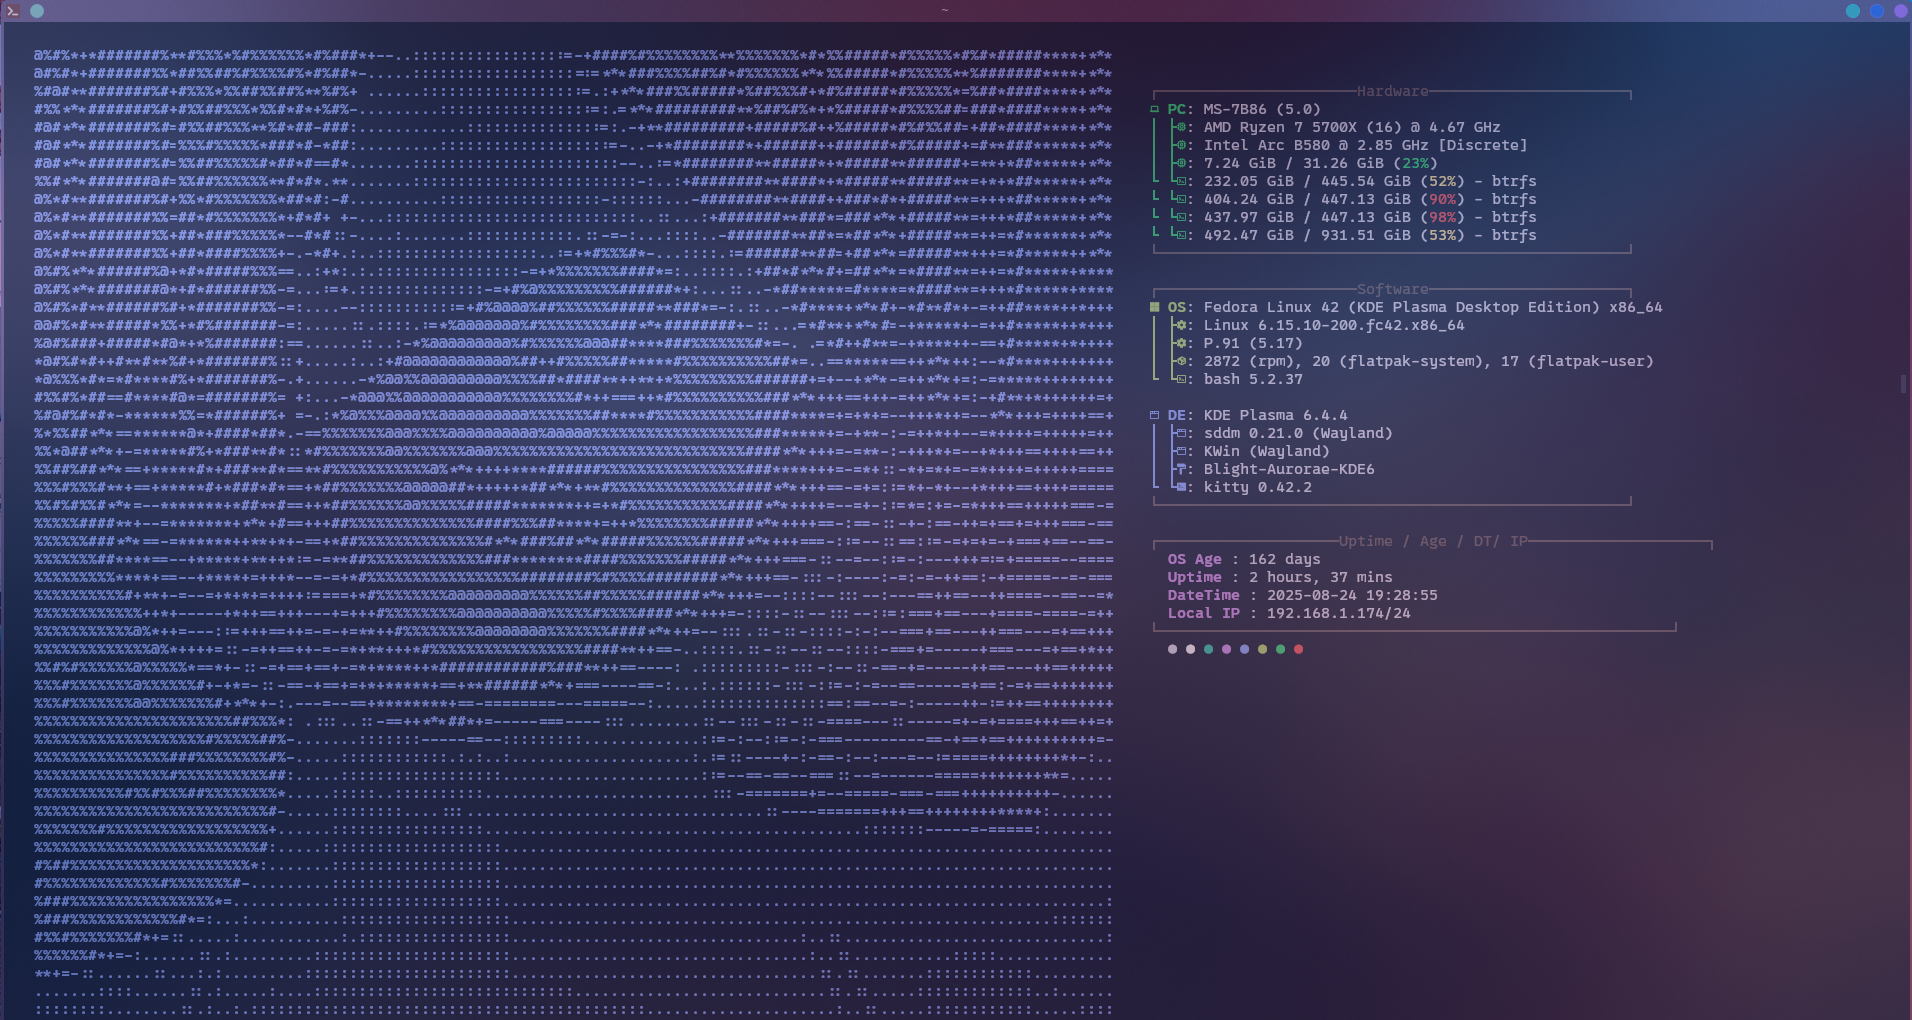Click the terminal scrollbar handle on the right edge
Viewport: 1912px width, 1020px height.
1903,384
